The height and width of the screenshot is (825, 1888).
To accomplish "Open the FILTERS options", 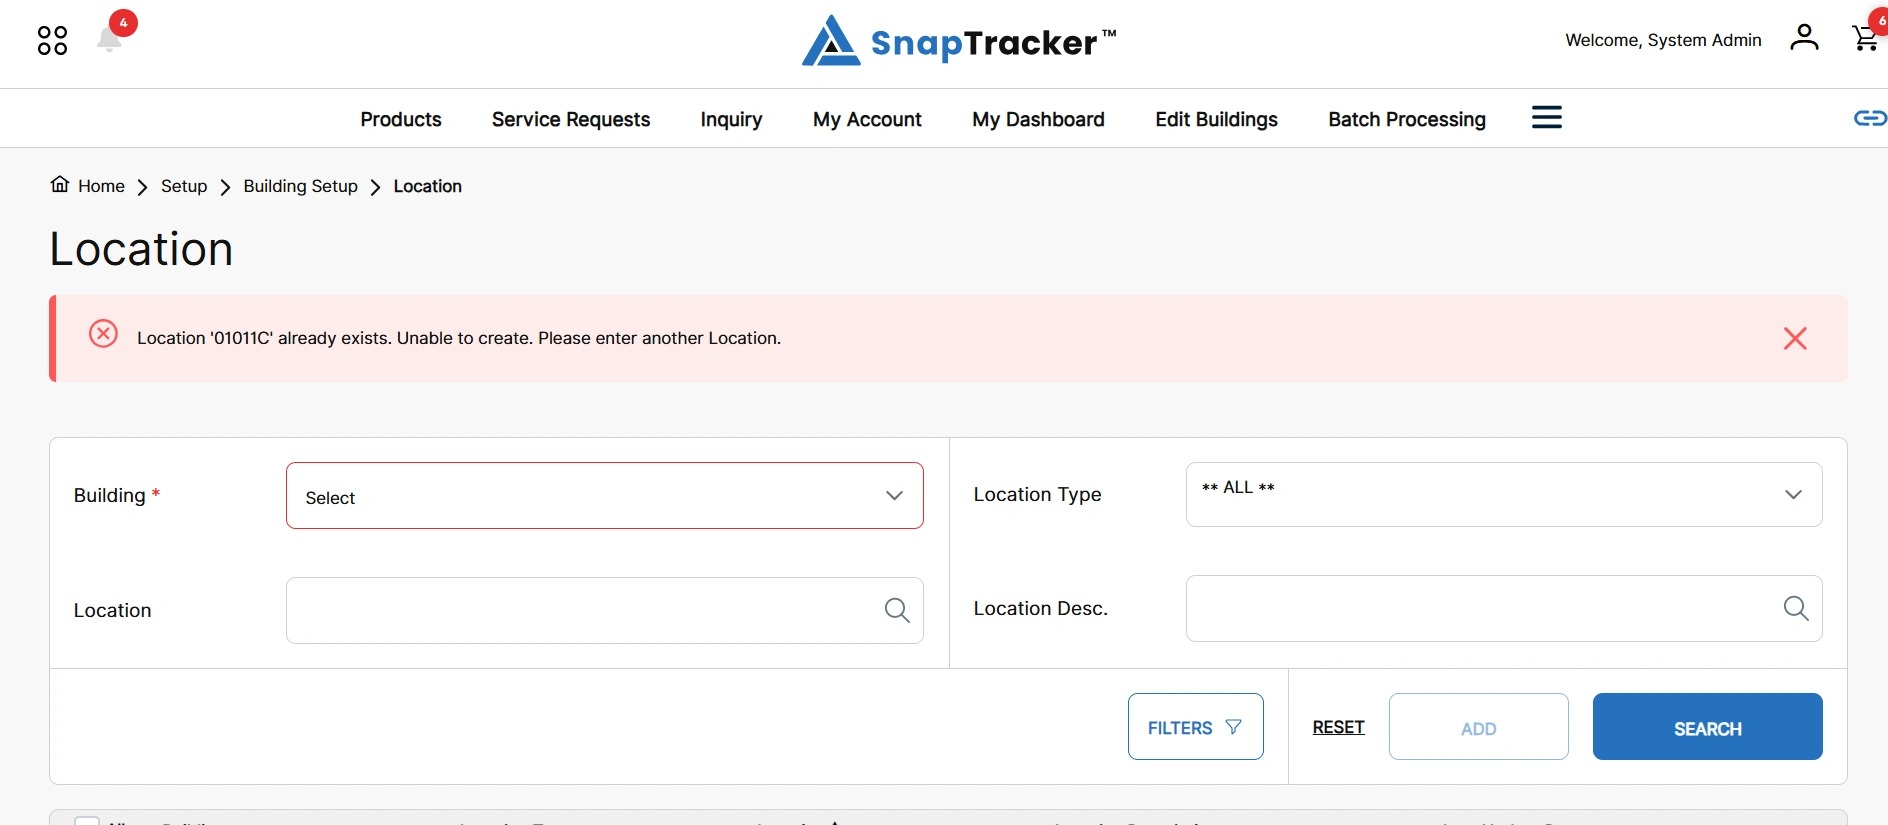I will tap(1195, 727).
